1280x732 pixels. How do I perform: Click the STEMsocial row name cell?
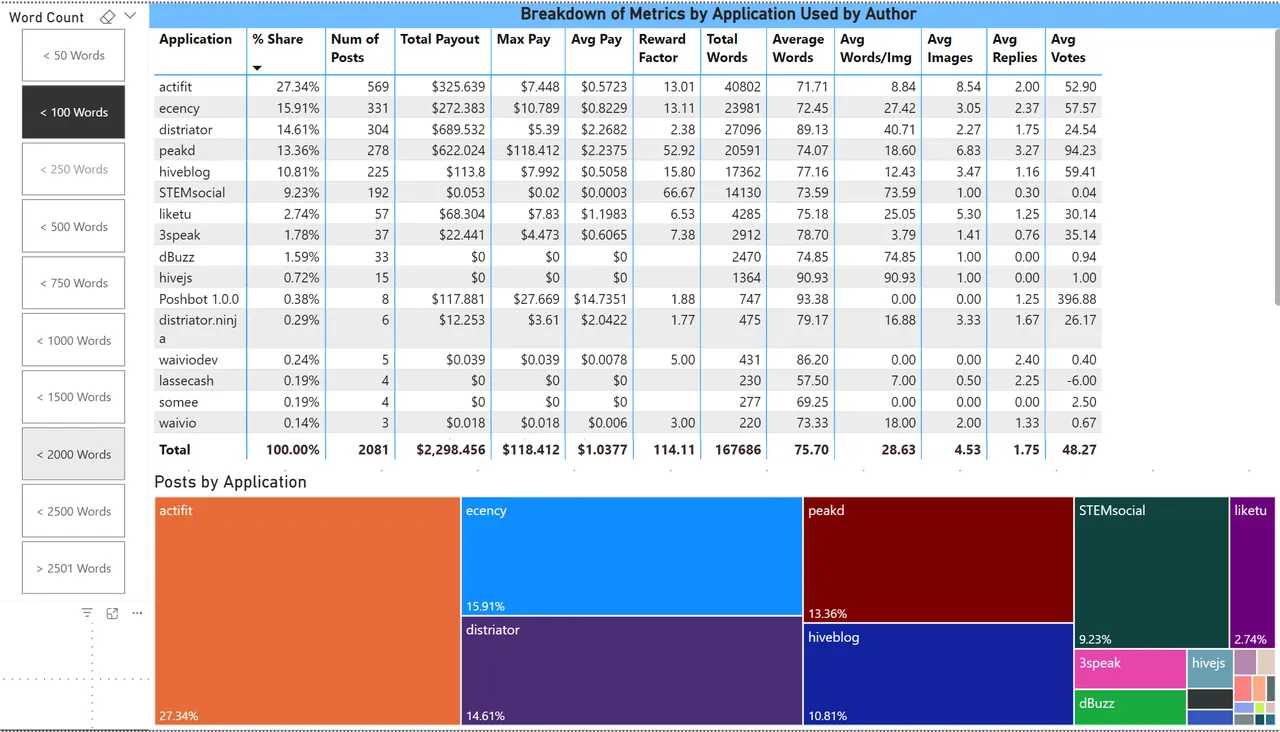(x=192, y=193)
